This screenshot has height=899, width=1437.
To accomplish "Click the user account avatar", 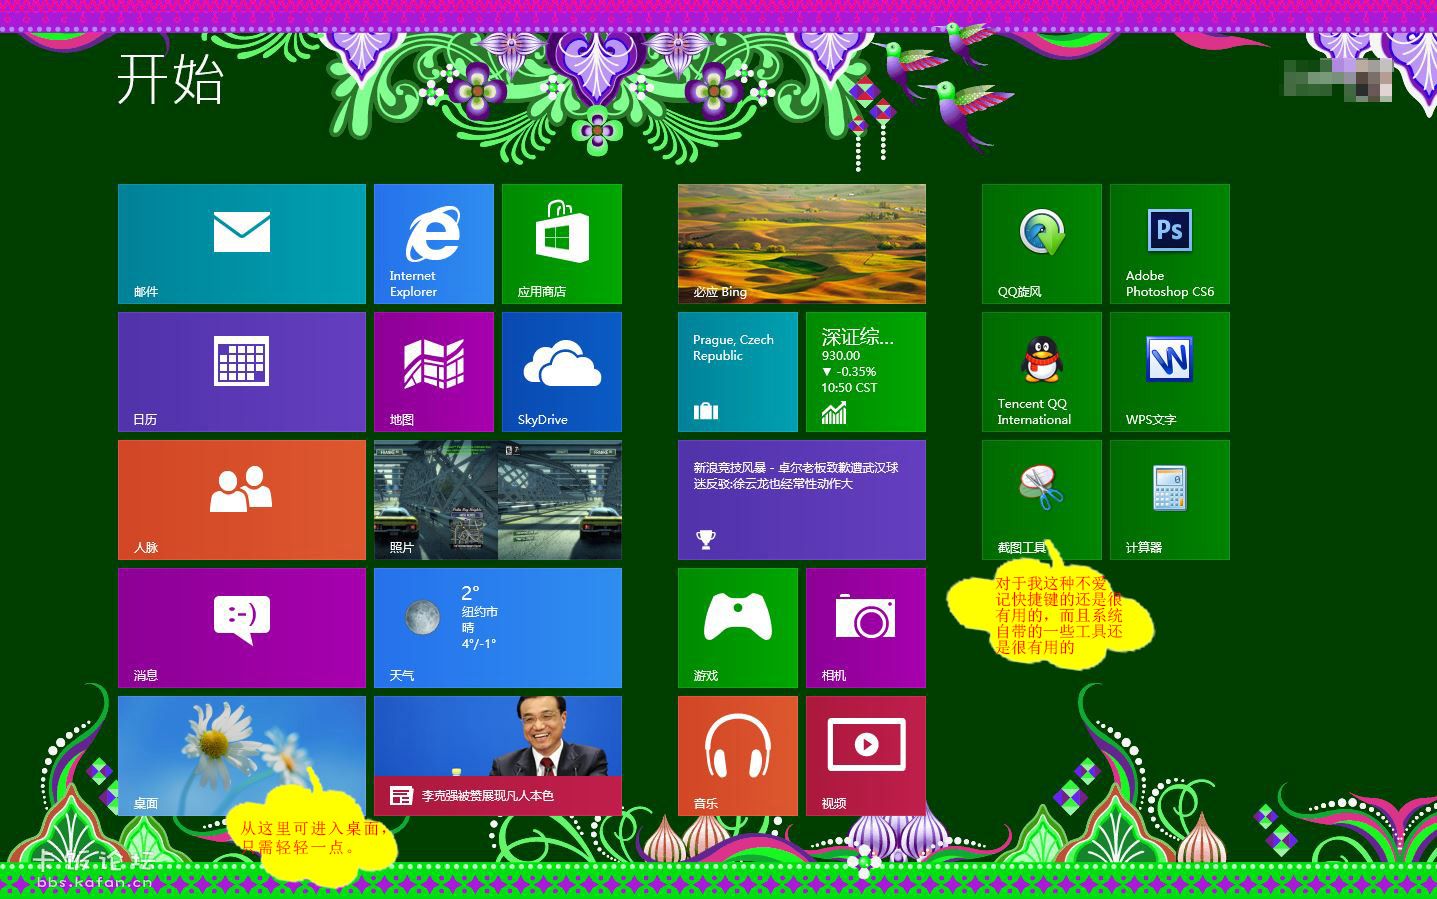I will pos(1373,80).
